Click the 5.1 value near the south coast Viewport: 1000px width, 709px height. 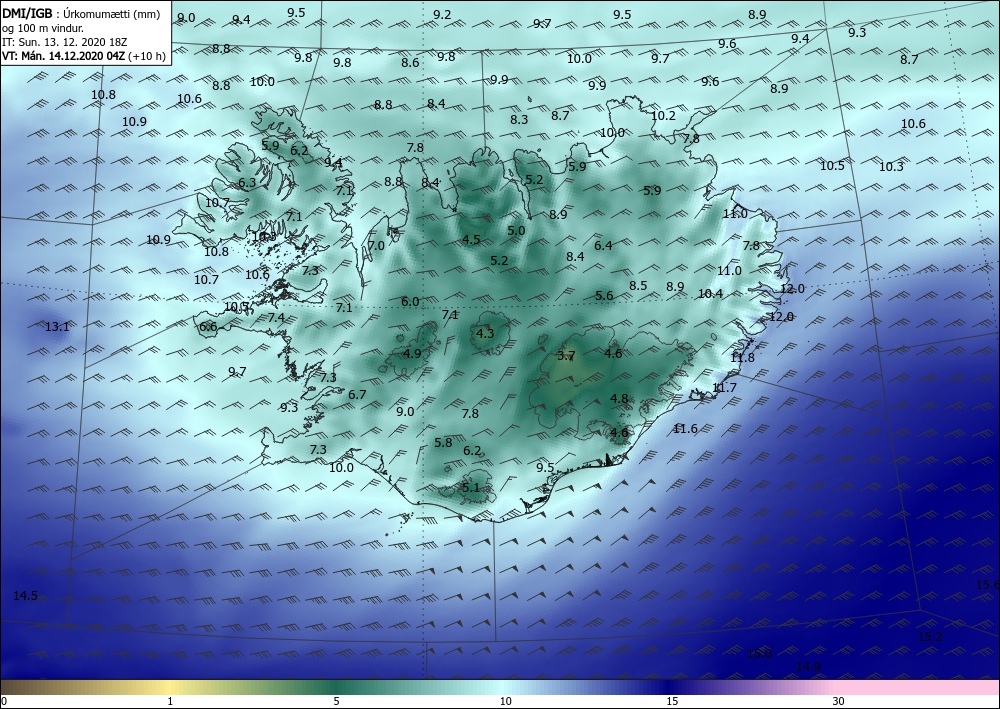470,488
